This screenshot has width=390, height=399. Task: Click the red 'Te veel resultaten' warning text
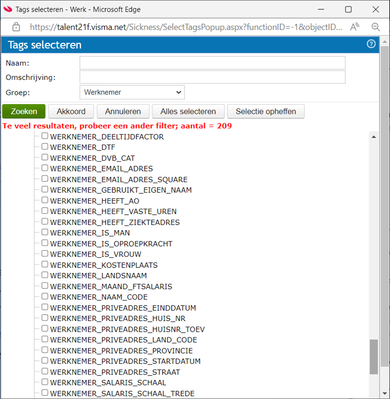click(117, 126)
